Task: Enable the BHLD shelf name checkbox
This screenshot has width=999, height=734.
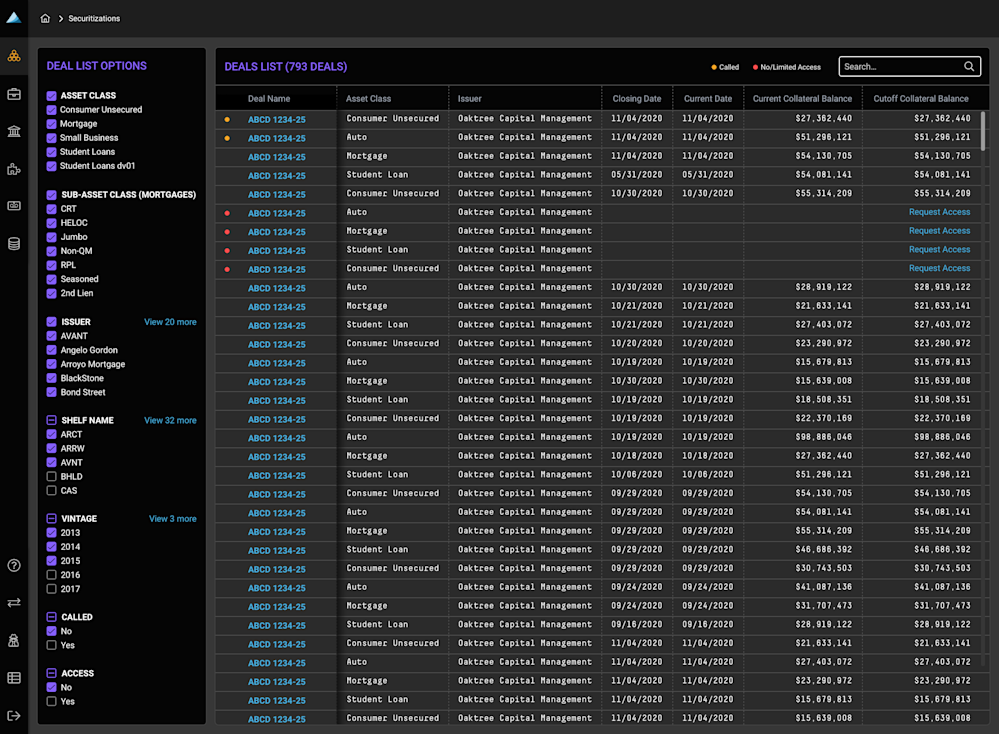Action: [x=52, y=477]
